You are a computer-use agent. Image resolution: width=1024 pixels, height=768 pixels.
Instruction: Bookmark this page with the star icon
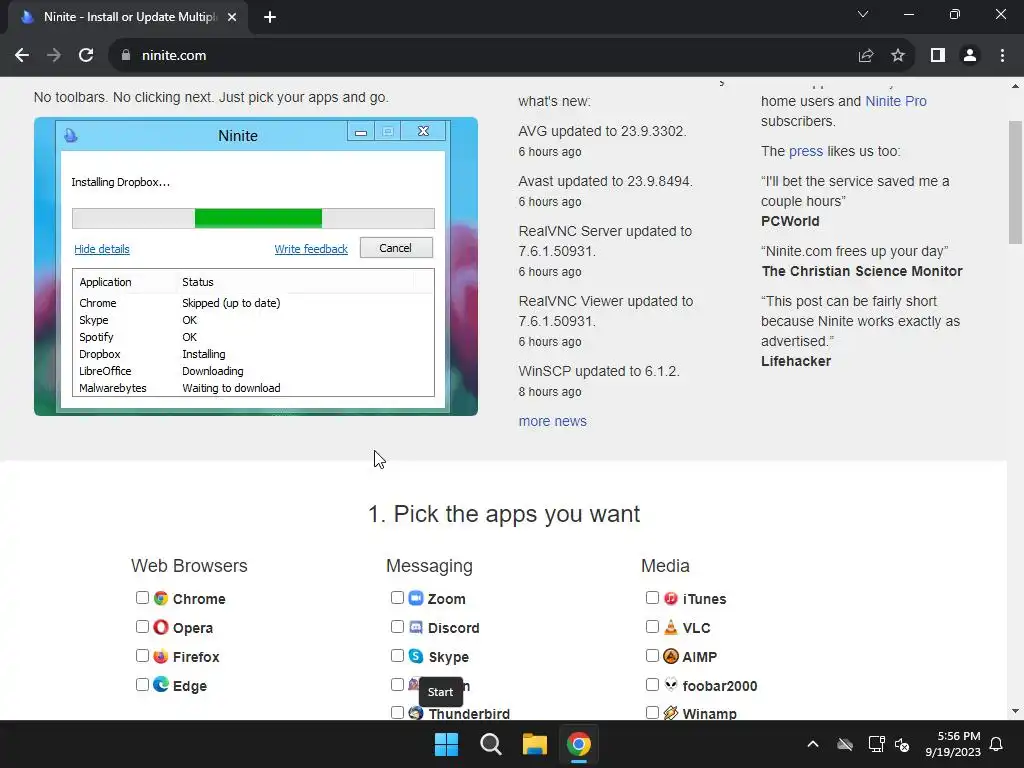tap(898, 56)
